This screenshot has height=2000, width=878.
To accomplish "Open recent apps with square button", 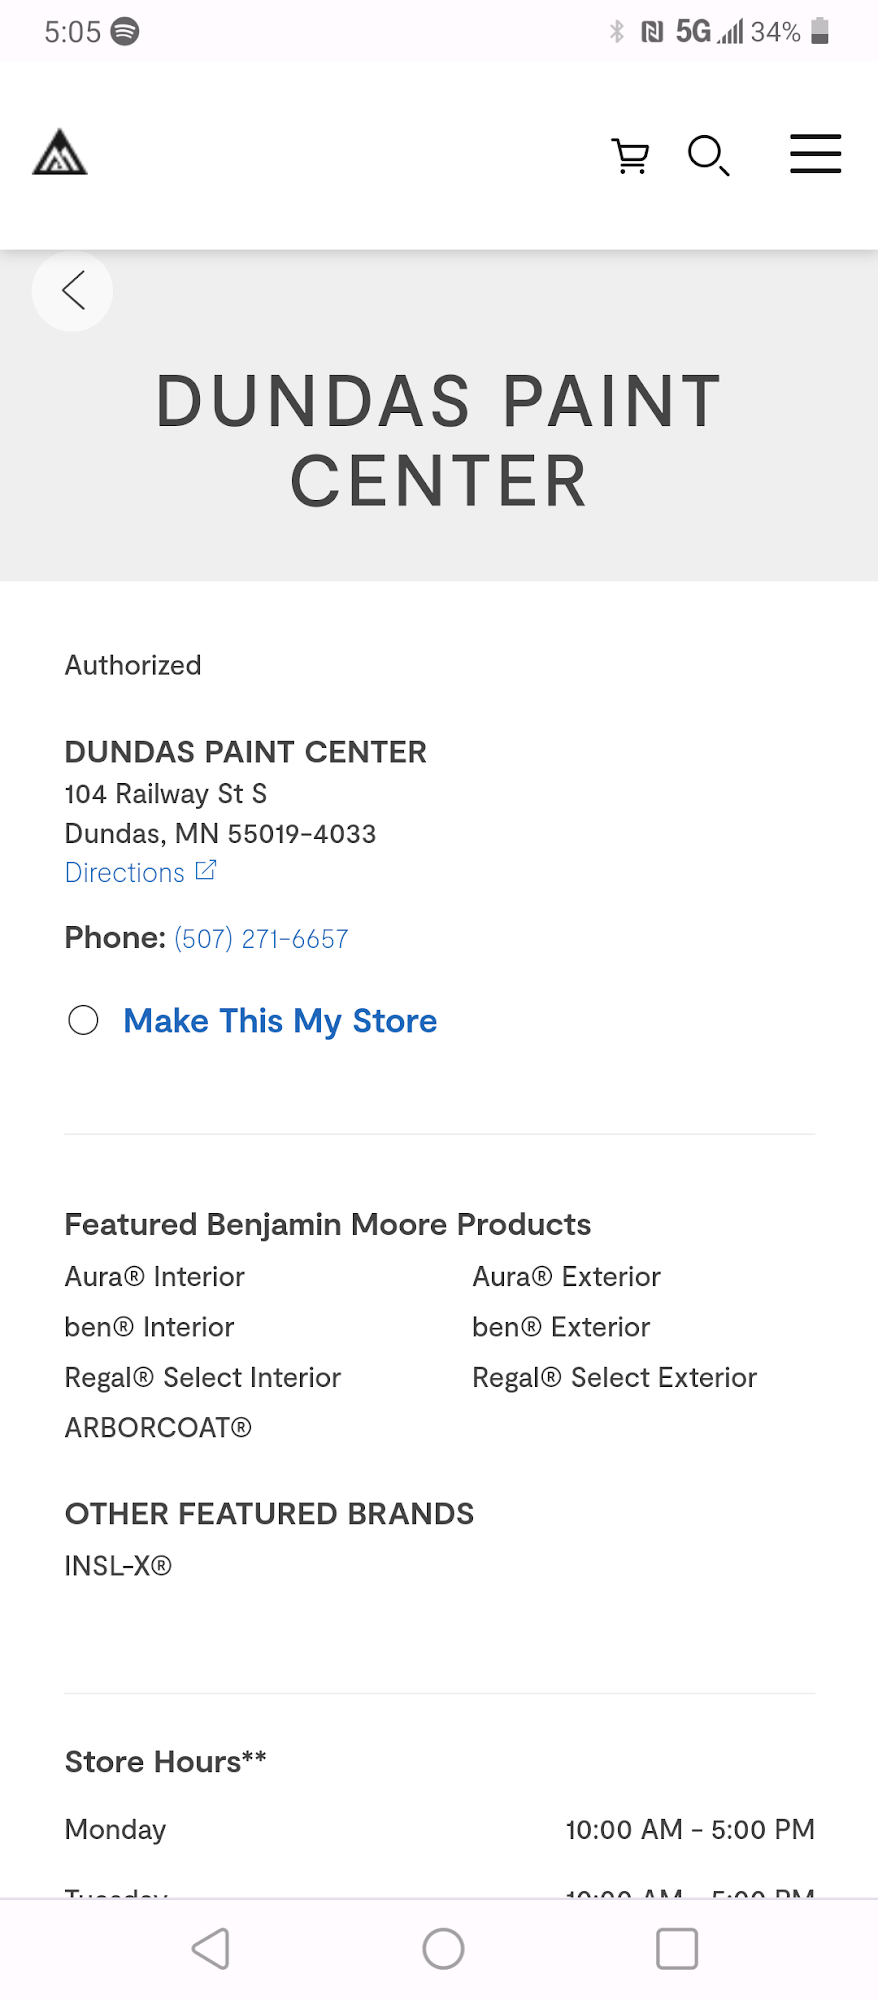I will 676,1948.
